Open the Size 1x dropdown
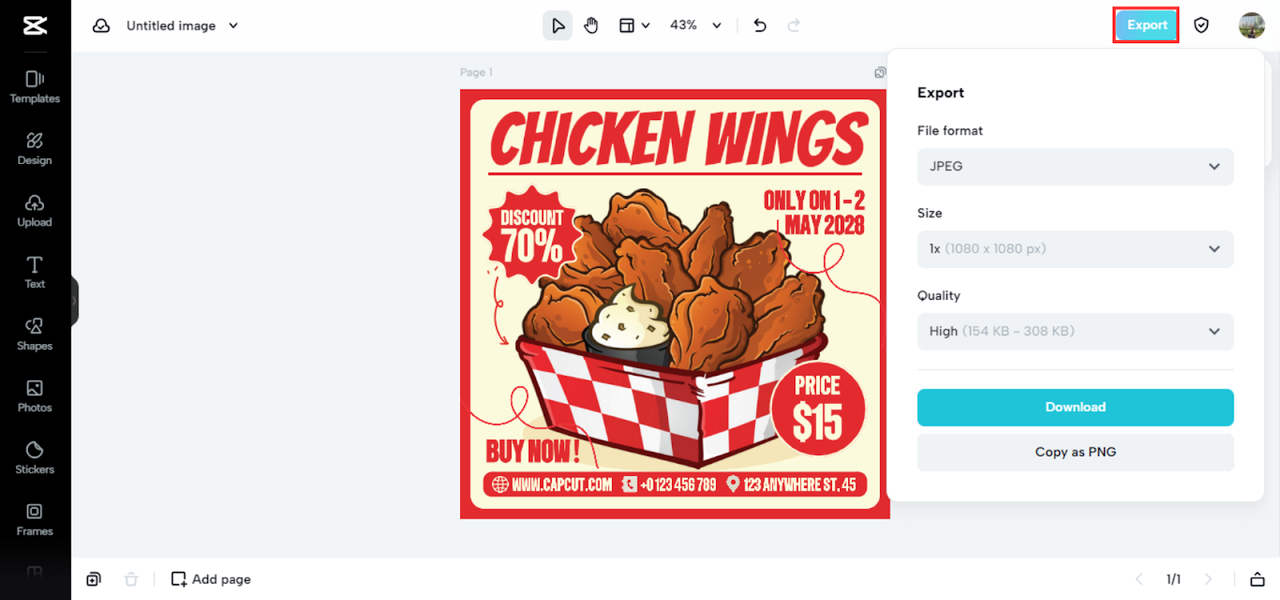This screenshot has height=600, width=1280. point(1075,249)
